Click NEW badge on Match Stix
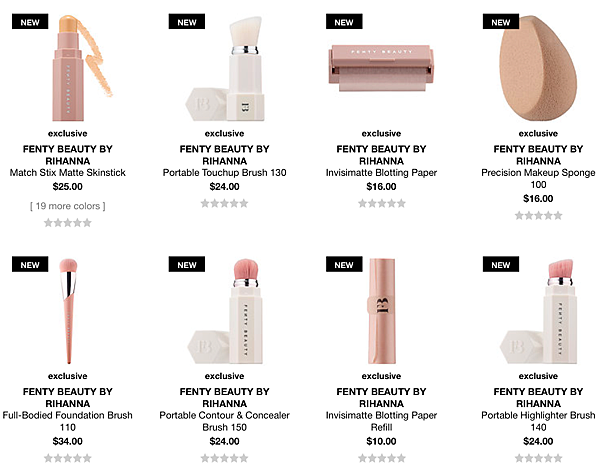 point(30,21)
